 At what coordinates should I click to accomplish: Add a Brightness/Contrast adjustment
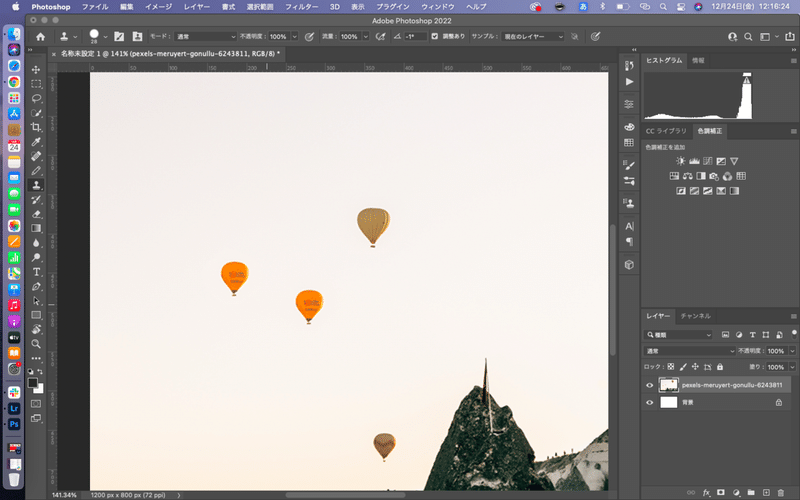click(681, 161)
